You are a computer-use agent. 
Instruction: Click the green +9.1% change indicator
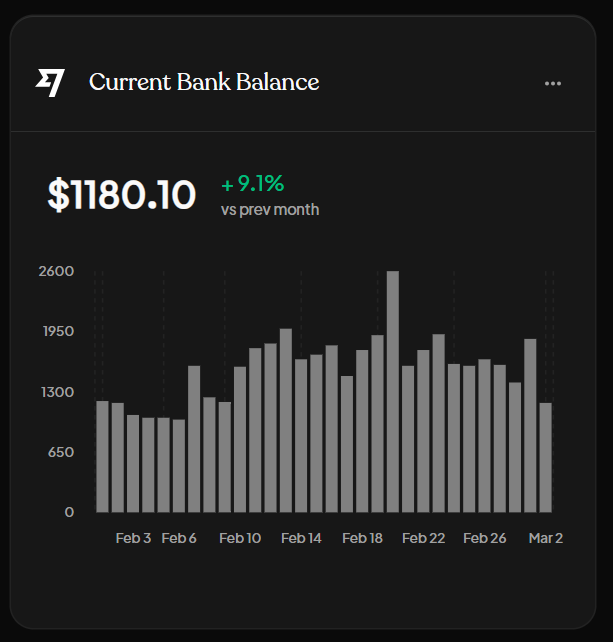[x=253, y=183]
